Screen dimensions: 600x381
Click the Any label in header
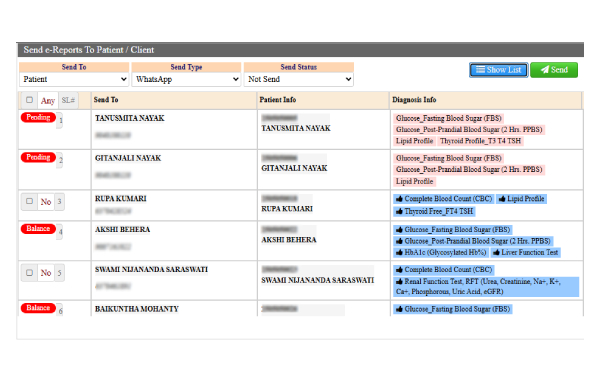coord(48,101)
